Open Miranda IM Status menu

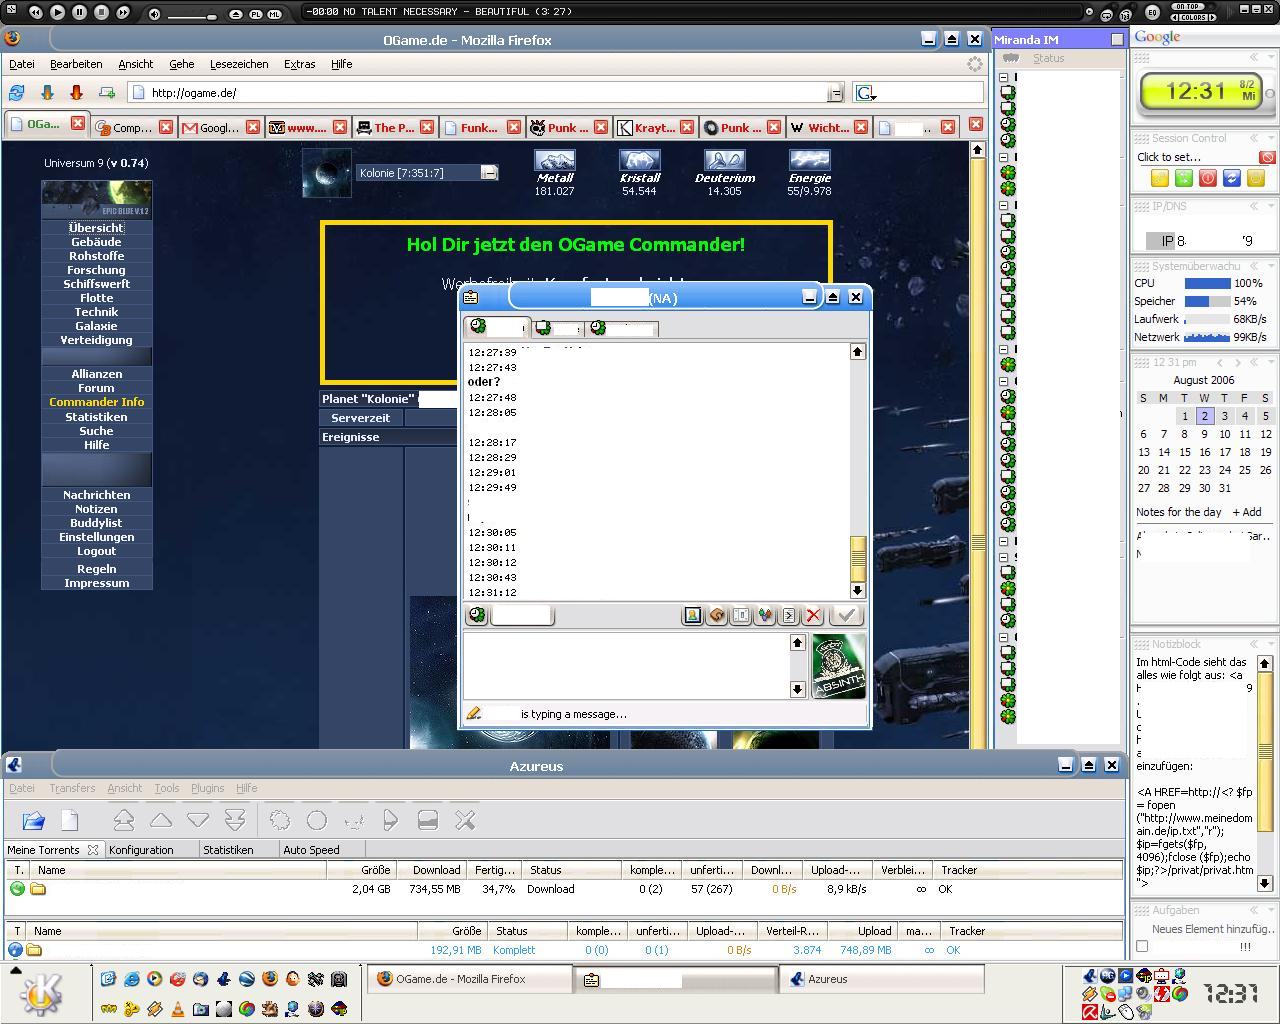pos(1048,58)
